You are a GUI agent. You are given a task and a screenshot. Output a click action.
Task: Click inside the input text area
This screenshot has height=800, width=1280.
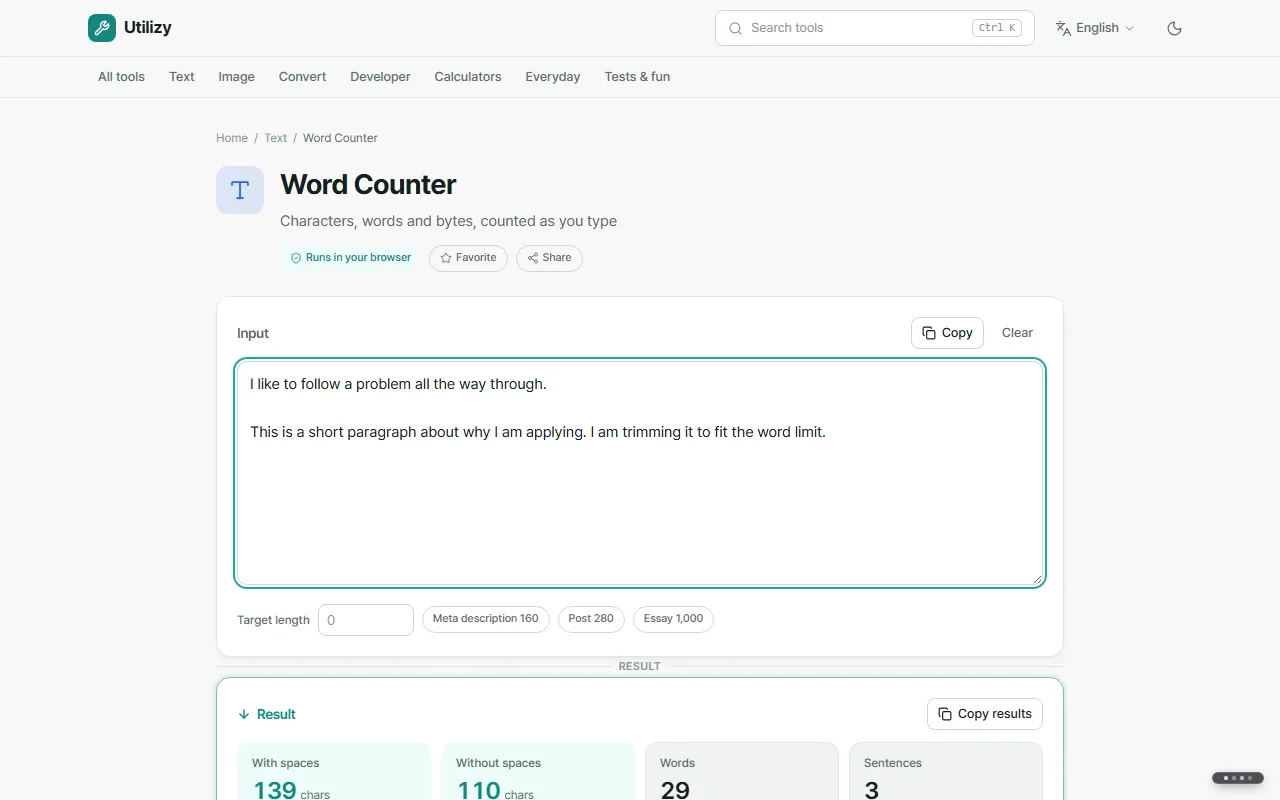click(x=640, y=473)
